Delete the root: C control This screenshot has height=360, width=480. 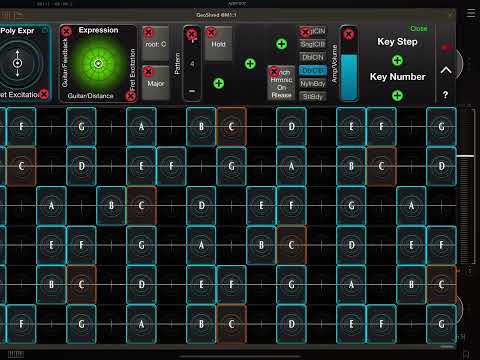click(x=148, y=32)
